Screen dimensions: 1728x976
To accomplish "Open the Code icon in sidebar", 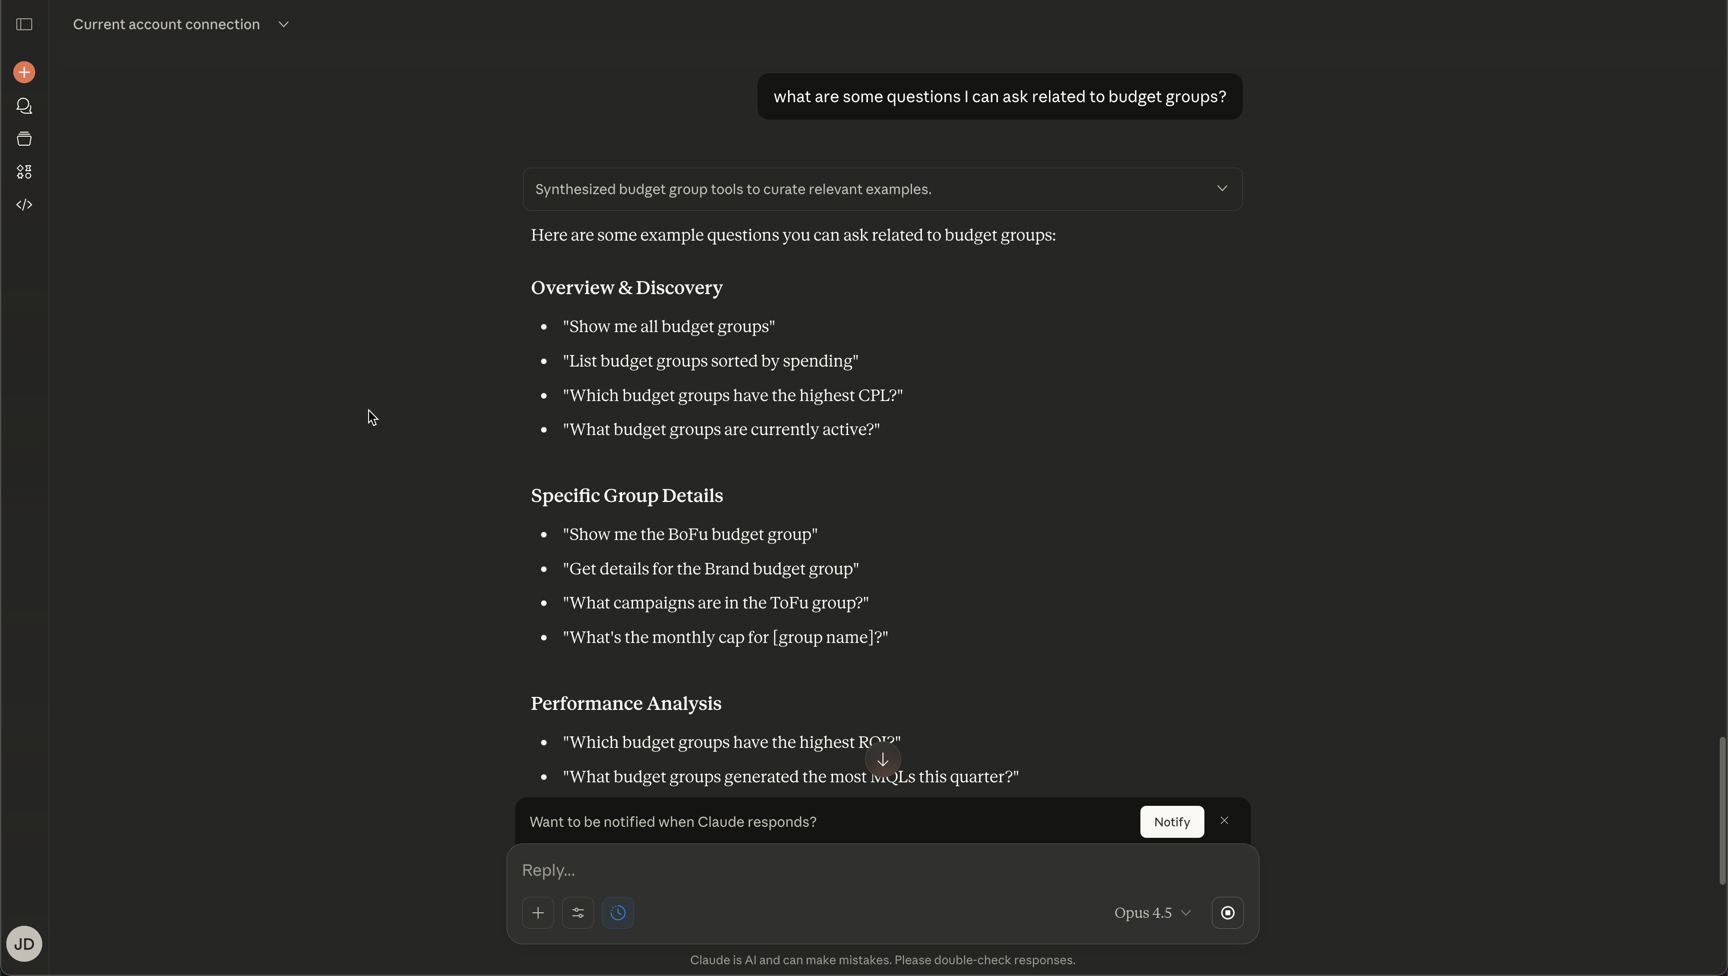I will (x=24, y=205).
